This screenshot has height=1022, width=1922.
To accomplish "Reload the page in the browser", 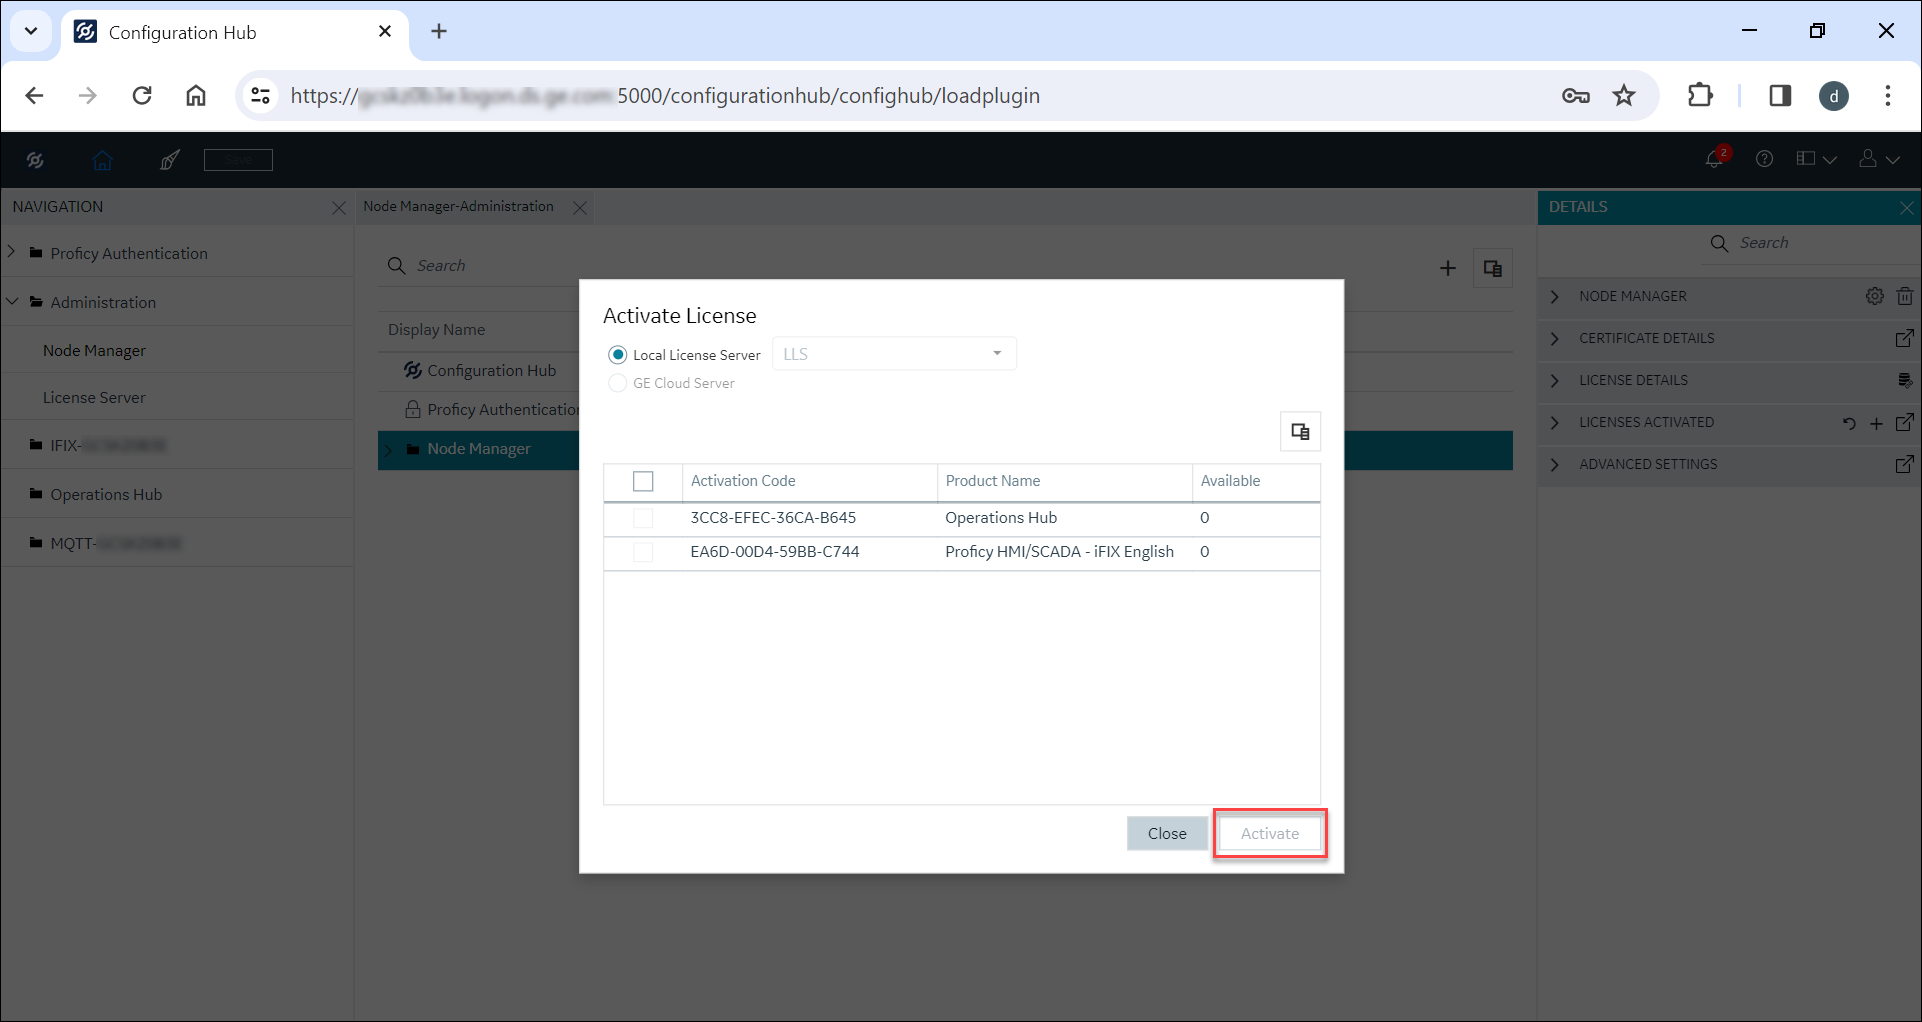I will pyautogui.click(x=142, y=95).
